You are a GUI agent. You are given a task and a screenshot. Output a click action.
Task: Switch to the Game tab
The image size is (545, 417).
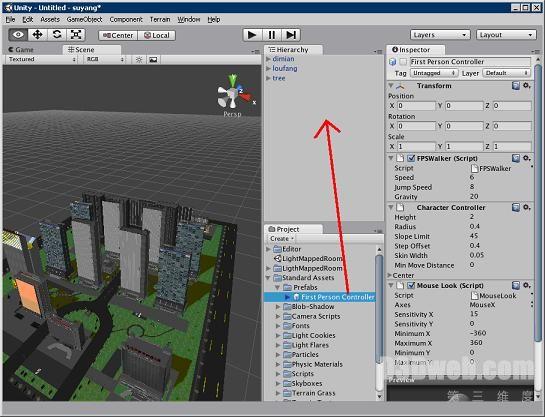tap(22, 50)
